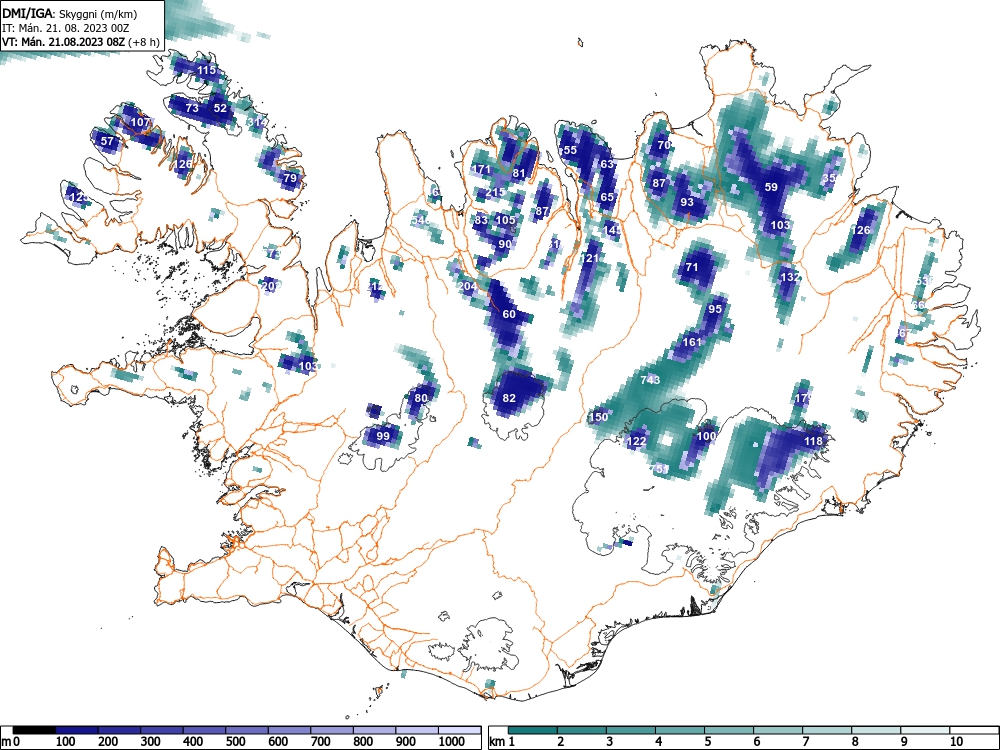
Task: Click the visibility value 71 on the map
Action: tap(692, 267)
